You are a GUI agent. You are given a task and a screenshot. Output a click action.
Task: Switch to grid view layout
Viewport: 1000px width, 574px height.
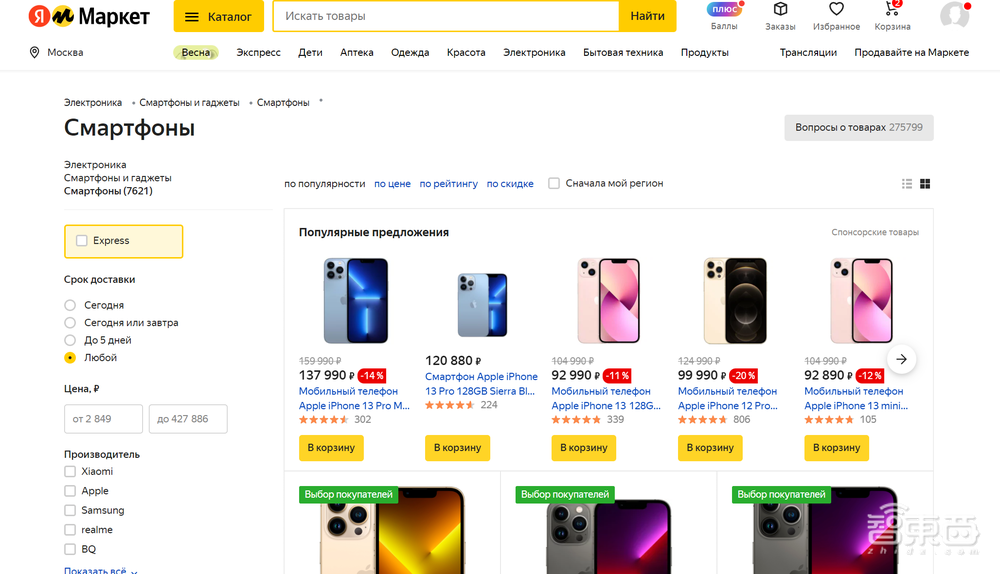tap(925, 184)
